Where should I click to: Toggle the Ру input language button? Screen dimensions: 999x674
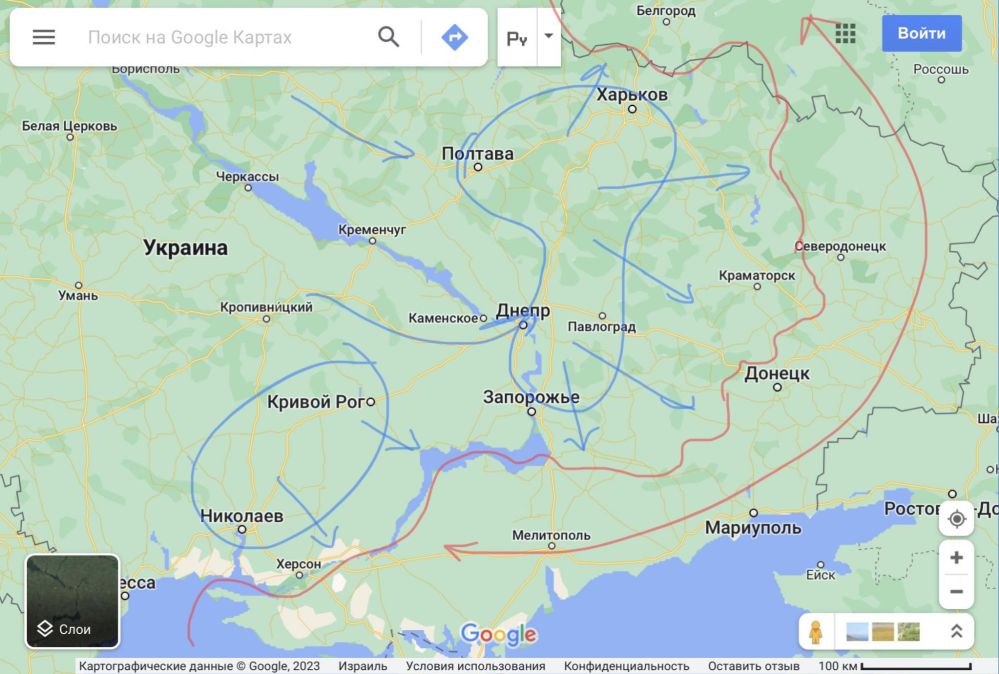(x=517, y=38)
